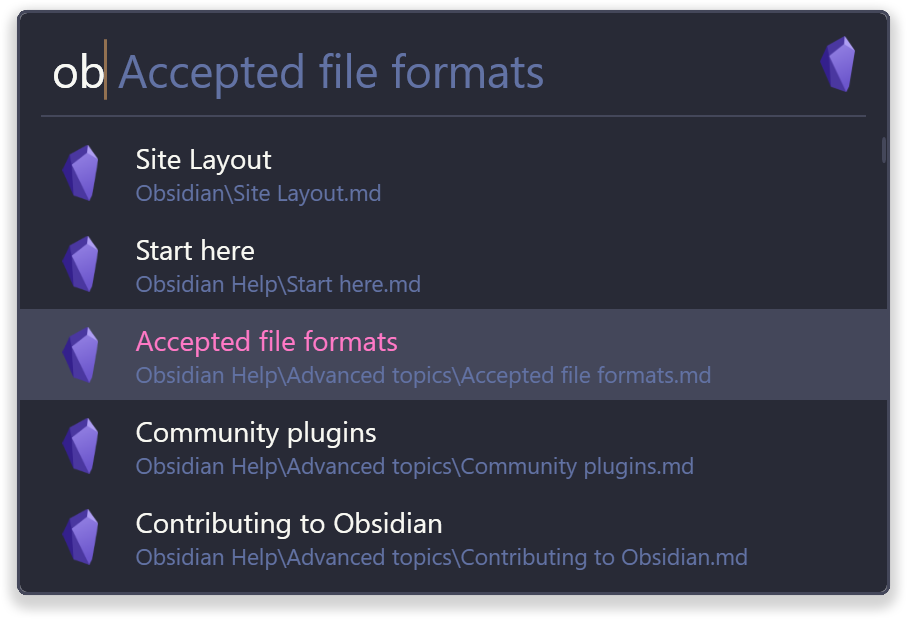Click the Obsidian Help\Start here.md path
Image resolution: width=907 pixels, height=619 pixels.
(278, 284)
